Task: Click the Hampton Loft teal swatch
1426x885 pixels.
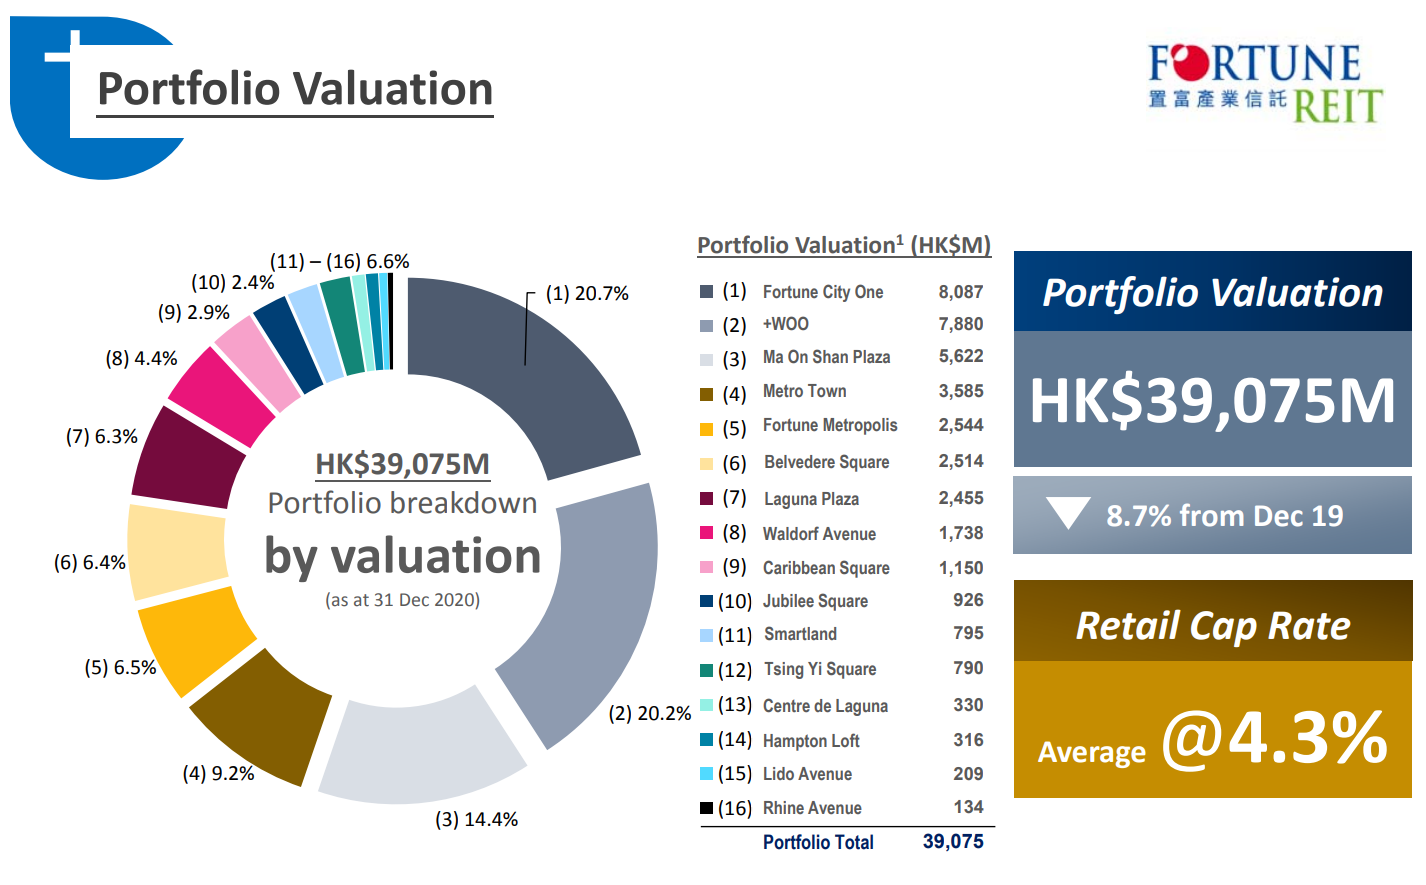Action: point(706,740)
